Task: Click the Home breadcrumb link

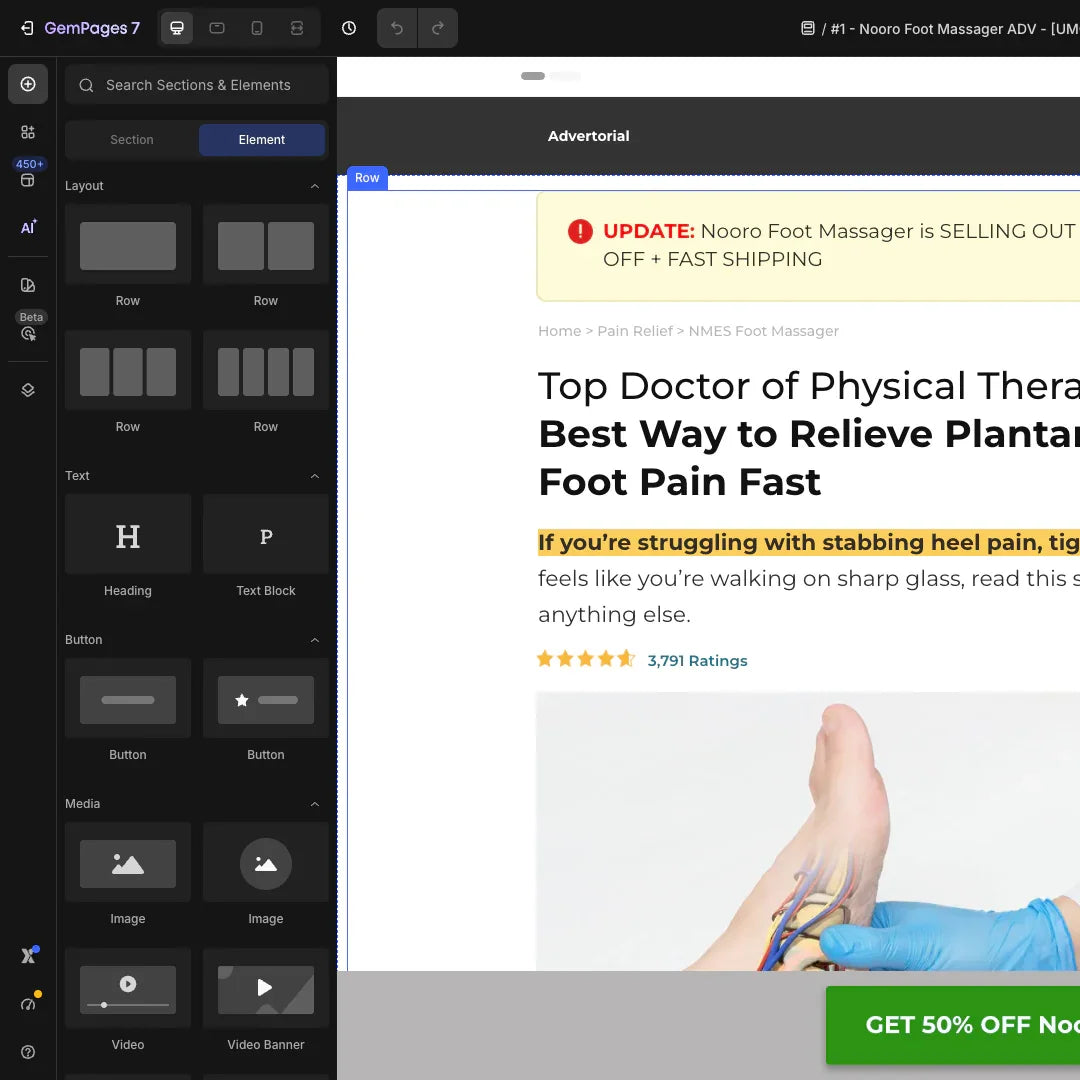Action: click(559, 331)
